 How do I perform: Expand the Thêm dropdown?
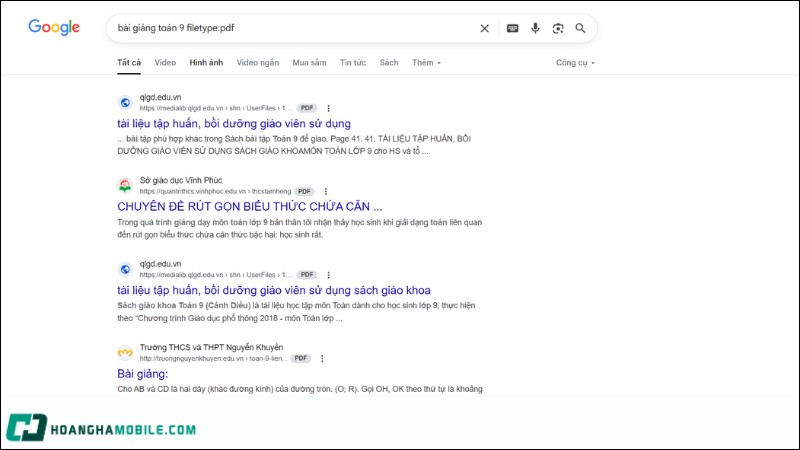point(427,62)
